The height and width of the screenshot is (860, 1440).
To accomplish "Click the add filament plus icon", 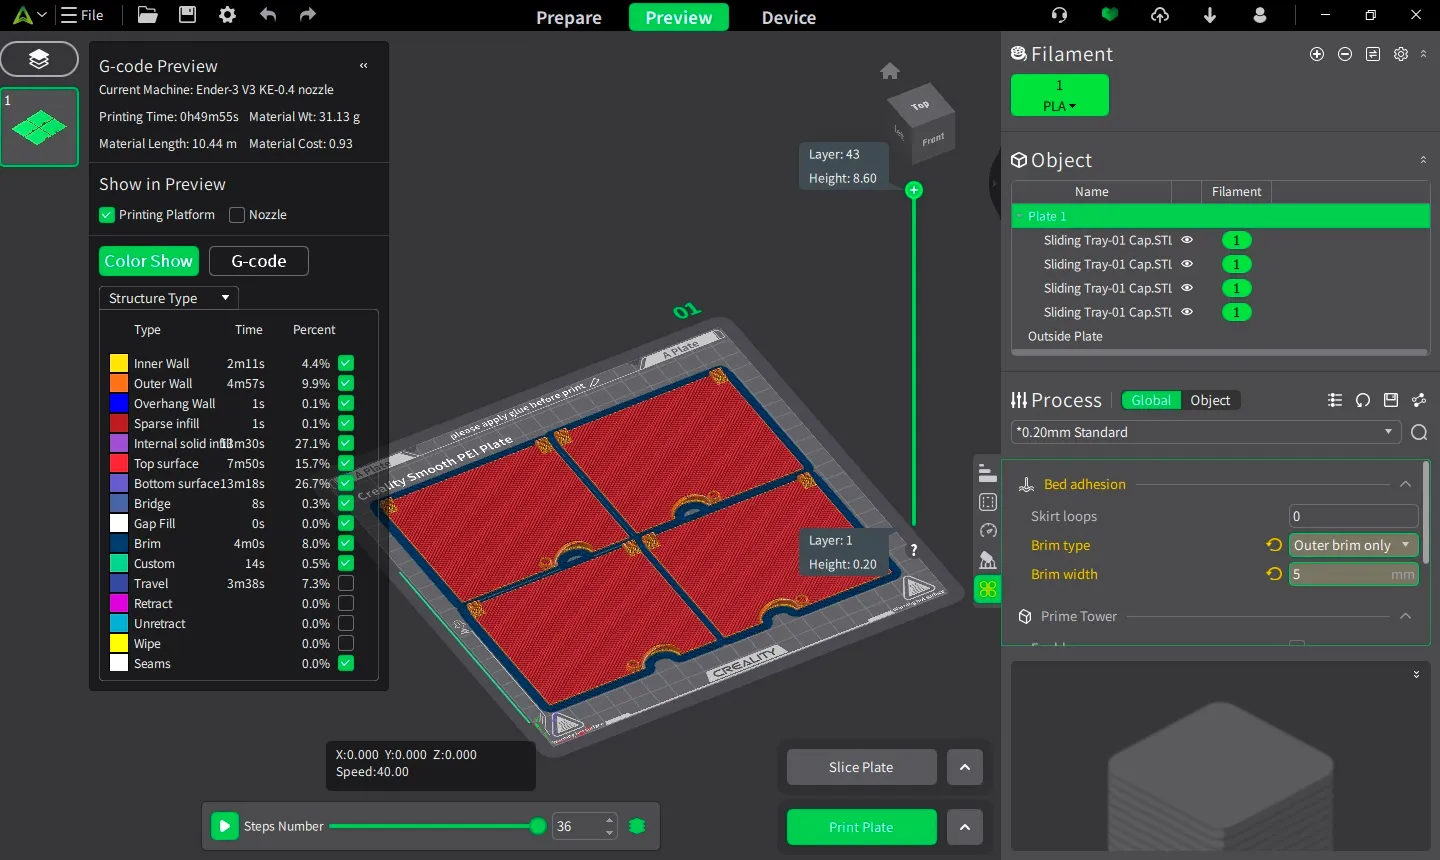I will click(1317, 54).
